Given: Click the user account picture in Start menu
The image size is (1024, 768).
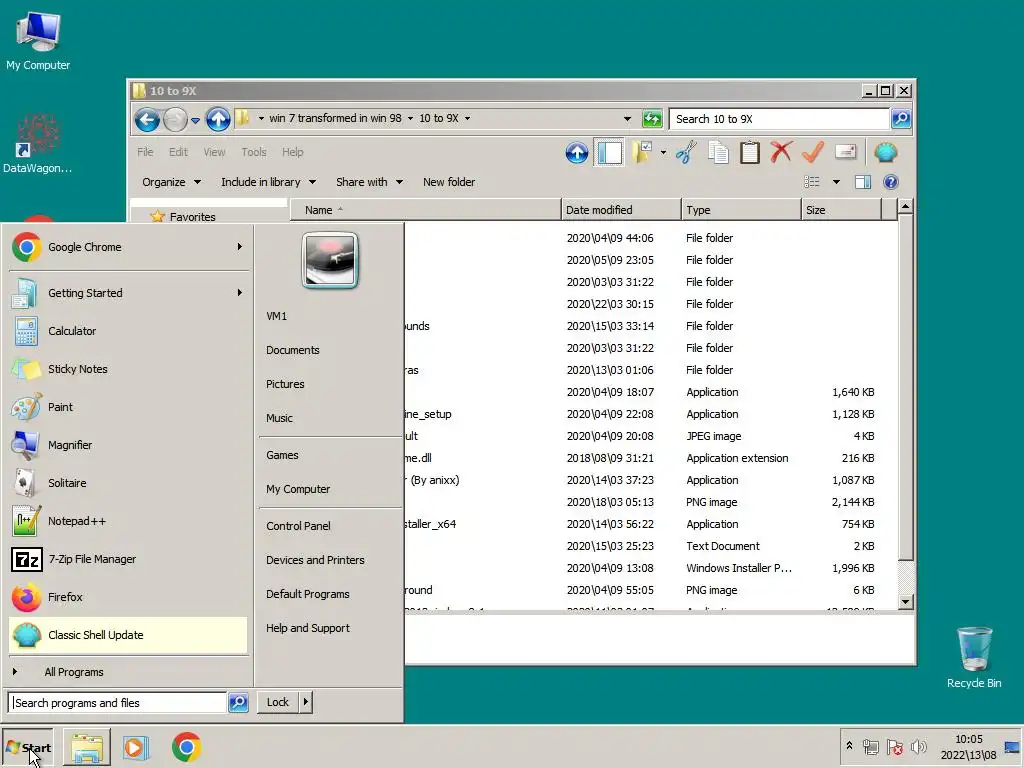Looking at the screenshot, I should click(x=330, y=260).
